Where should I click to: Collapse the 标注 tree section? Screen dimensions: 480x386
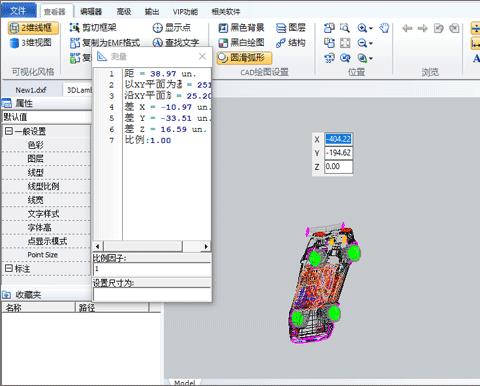pos(8,268)
